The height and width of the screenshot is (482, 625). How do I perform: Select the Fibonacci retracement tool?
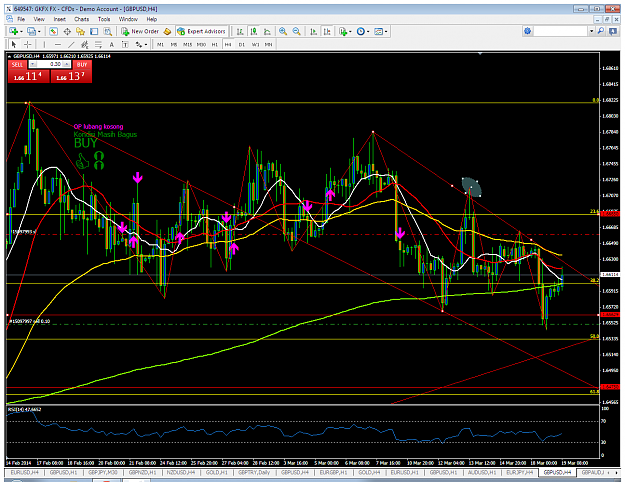tap(98, 45)
